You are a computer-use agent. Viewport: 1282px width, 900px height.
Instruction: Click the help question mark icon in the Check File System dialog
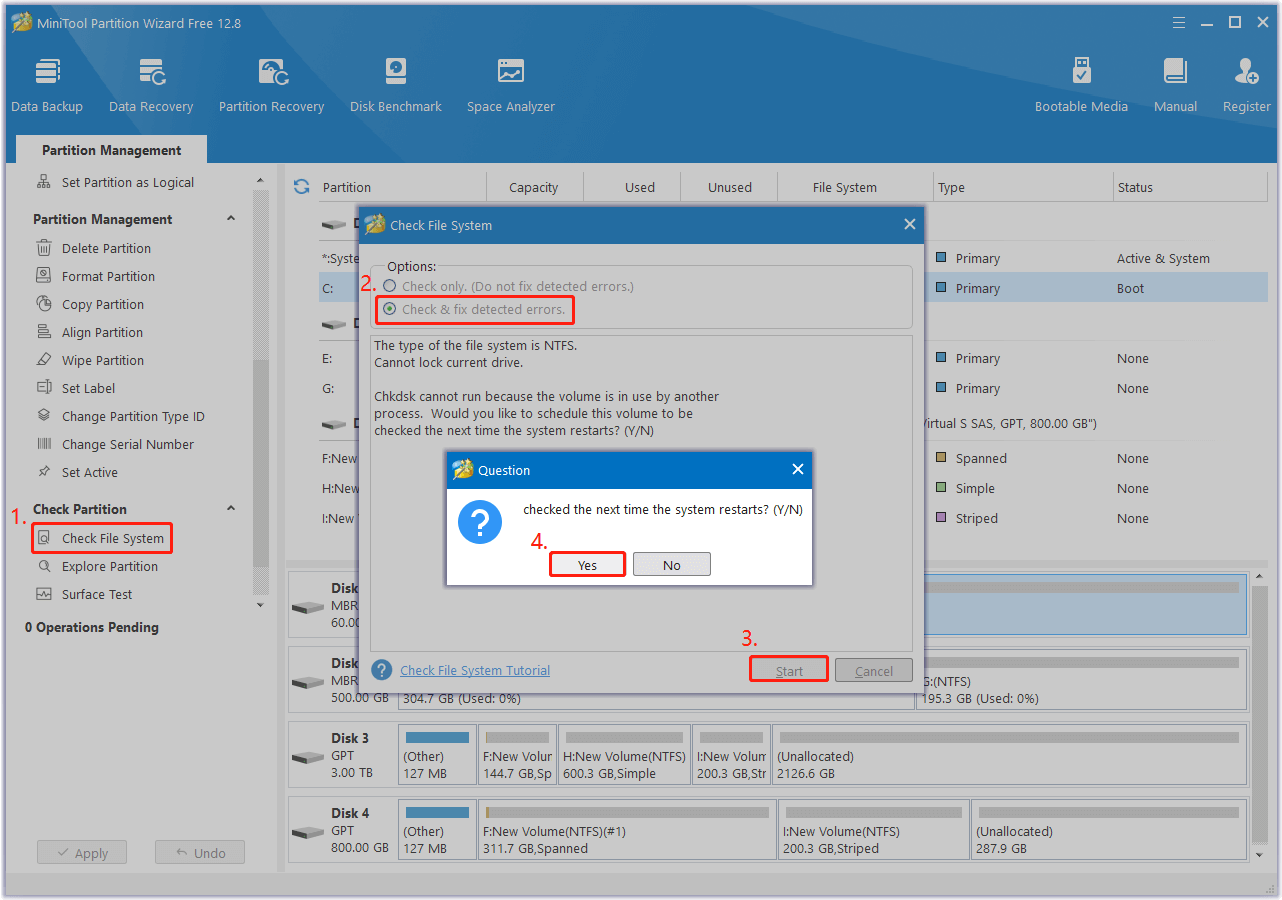pyautogui.click(x=381, y=670)
